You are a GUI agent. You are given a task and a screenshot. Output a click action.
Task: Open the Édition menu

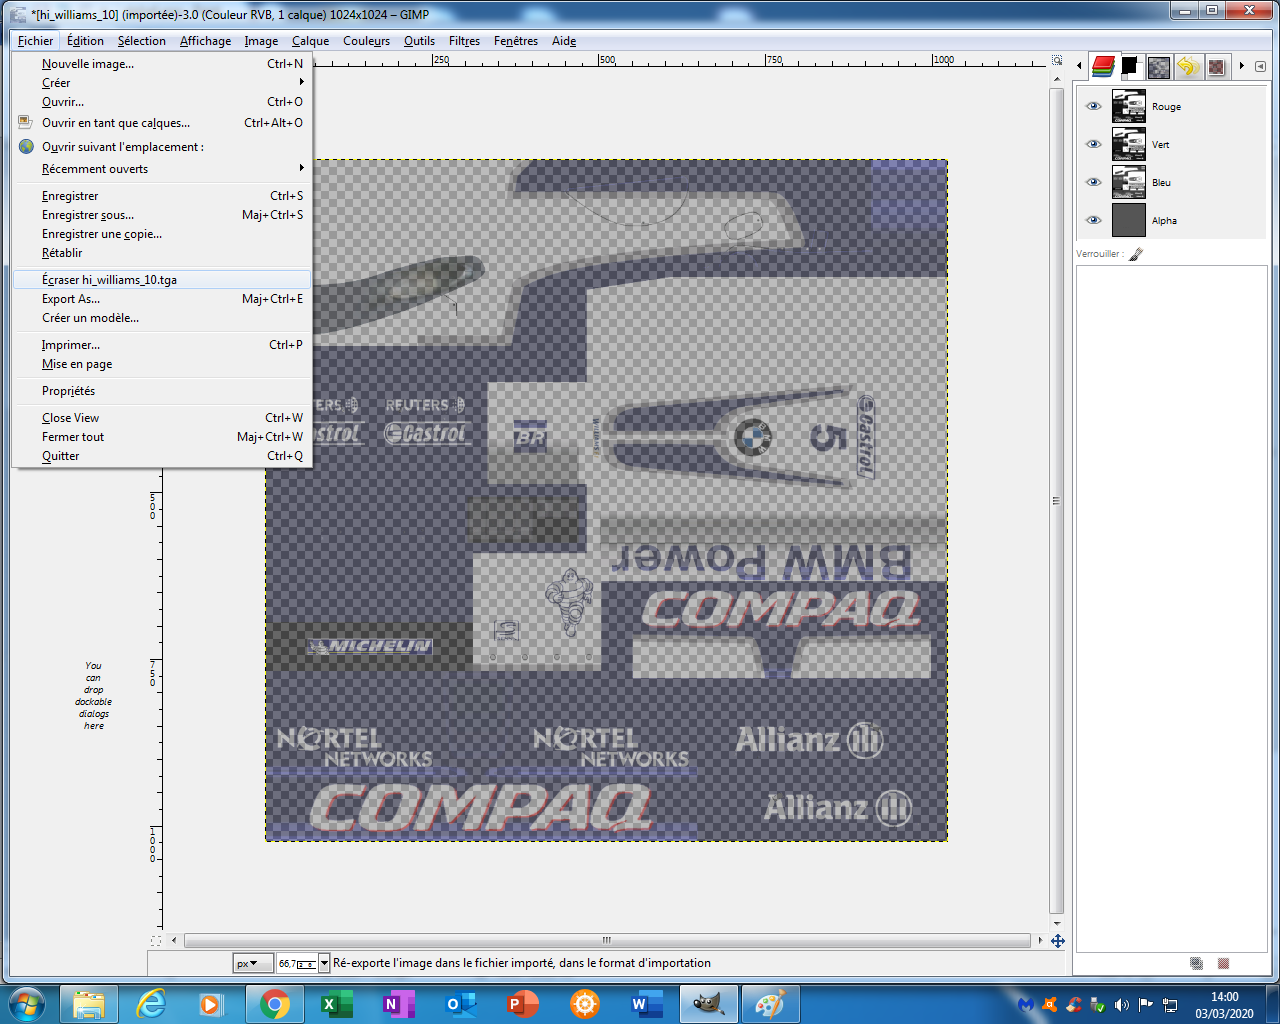tap(85, 41)
